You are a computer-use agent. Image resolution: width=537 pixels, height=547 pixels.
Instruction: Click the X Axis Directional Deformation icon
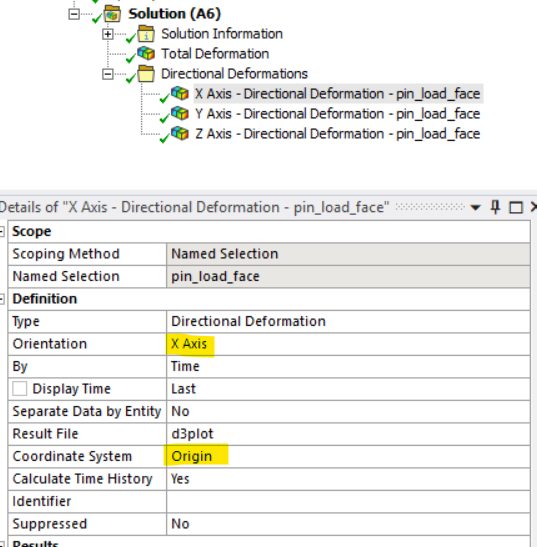pos(180,93)
